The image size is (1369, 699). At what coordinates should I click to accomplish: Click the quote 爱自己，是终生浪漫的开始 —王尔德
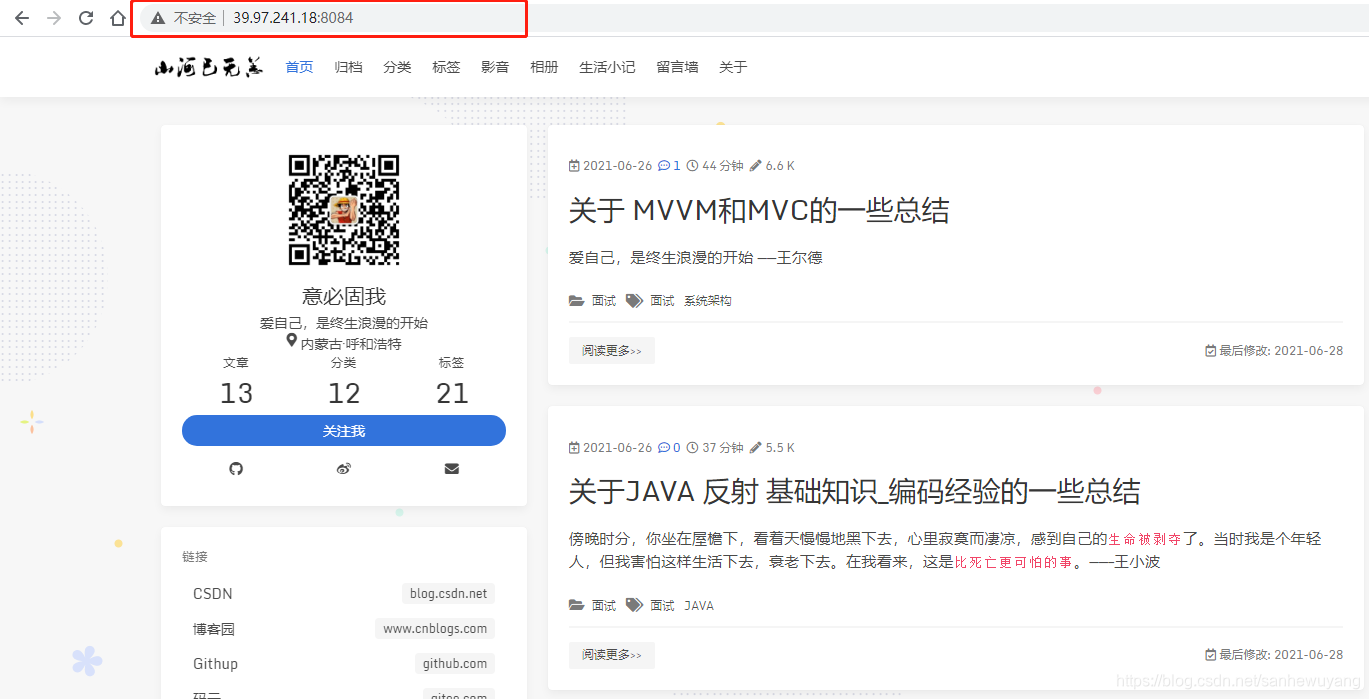click(695, 258)
